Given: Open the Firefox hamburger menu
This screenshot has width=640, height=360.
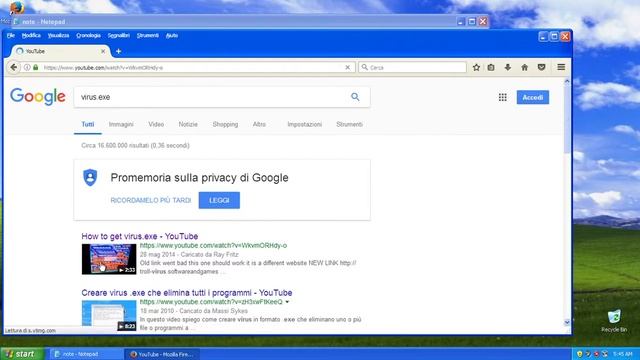Looking at the screenshot, I should pos(561,67).
